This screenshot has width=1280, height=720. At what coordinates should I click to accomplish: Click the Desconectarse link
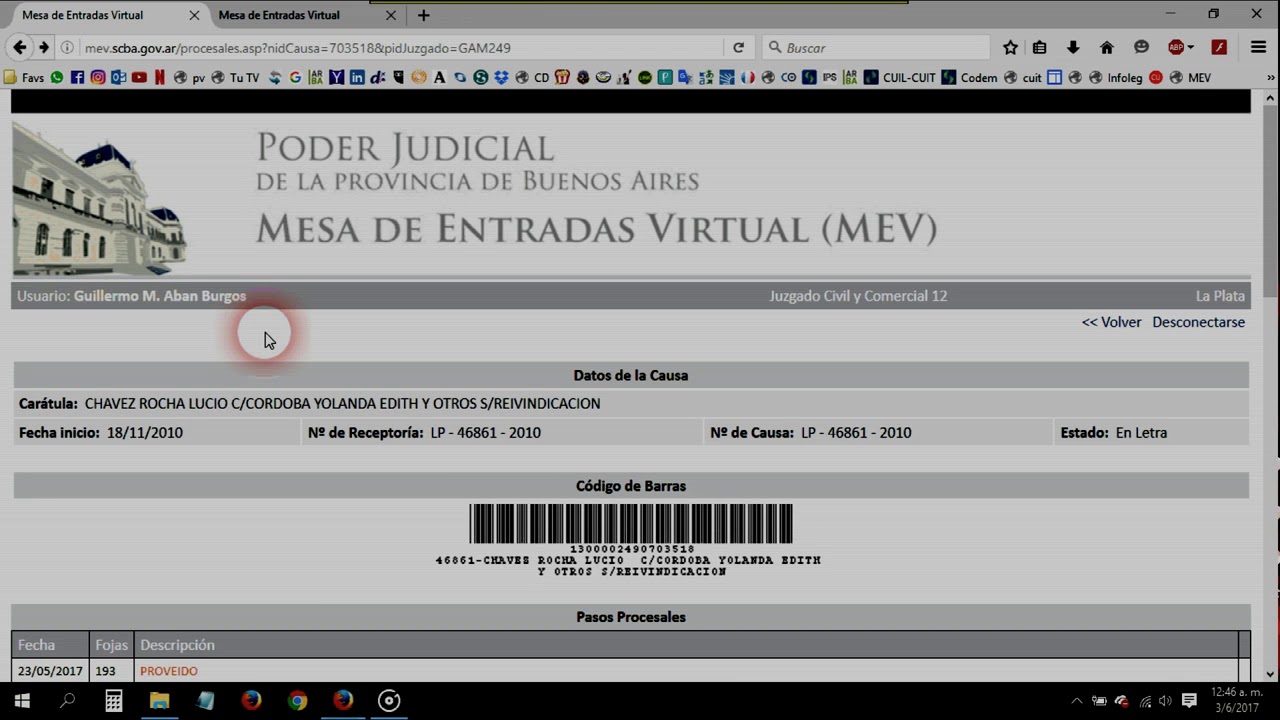1198,322
